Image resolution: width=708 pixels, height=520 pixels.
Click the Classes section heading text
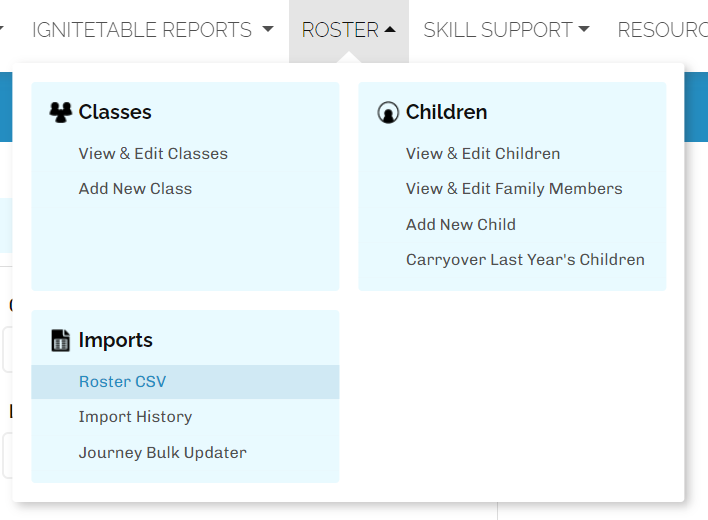(x=115, y=112)
